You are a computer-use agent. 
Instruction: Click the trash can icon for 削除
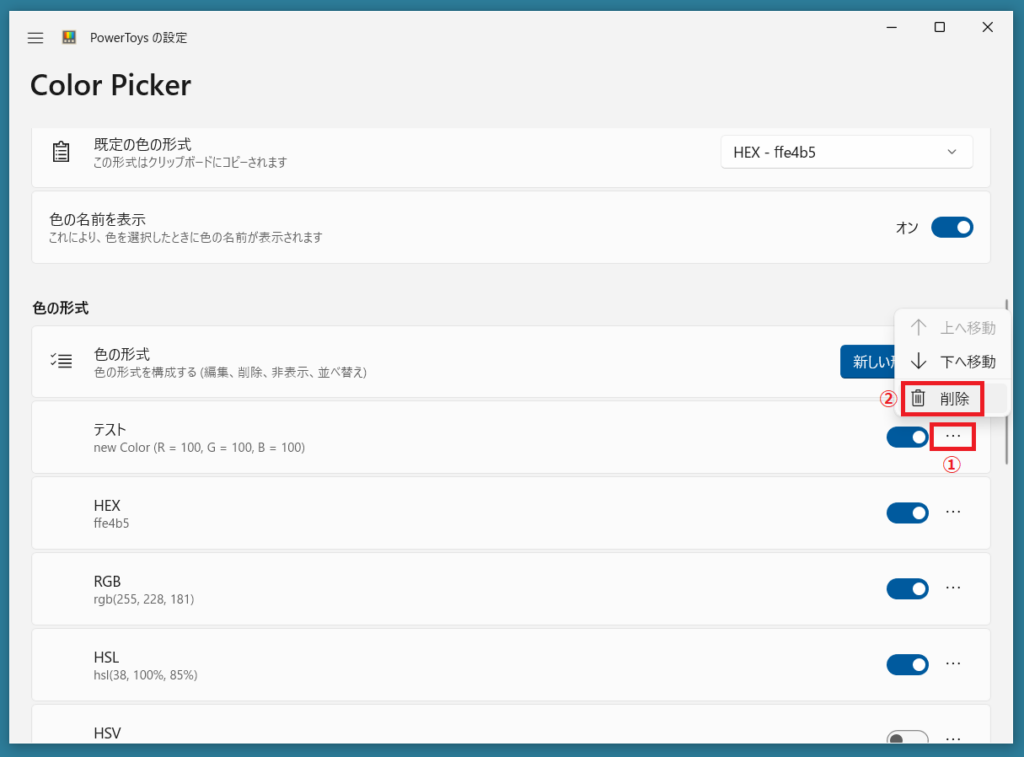pyautogui.click(x=918, y=398)
